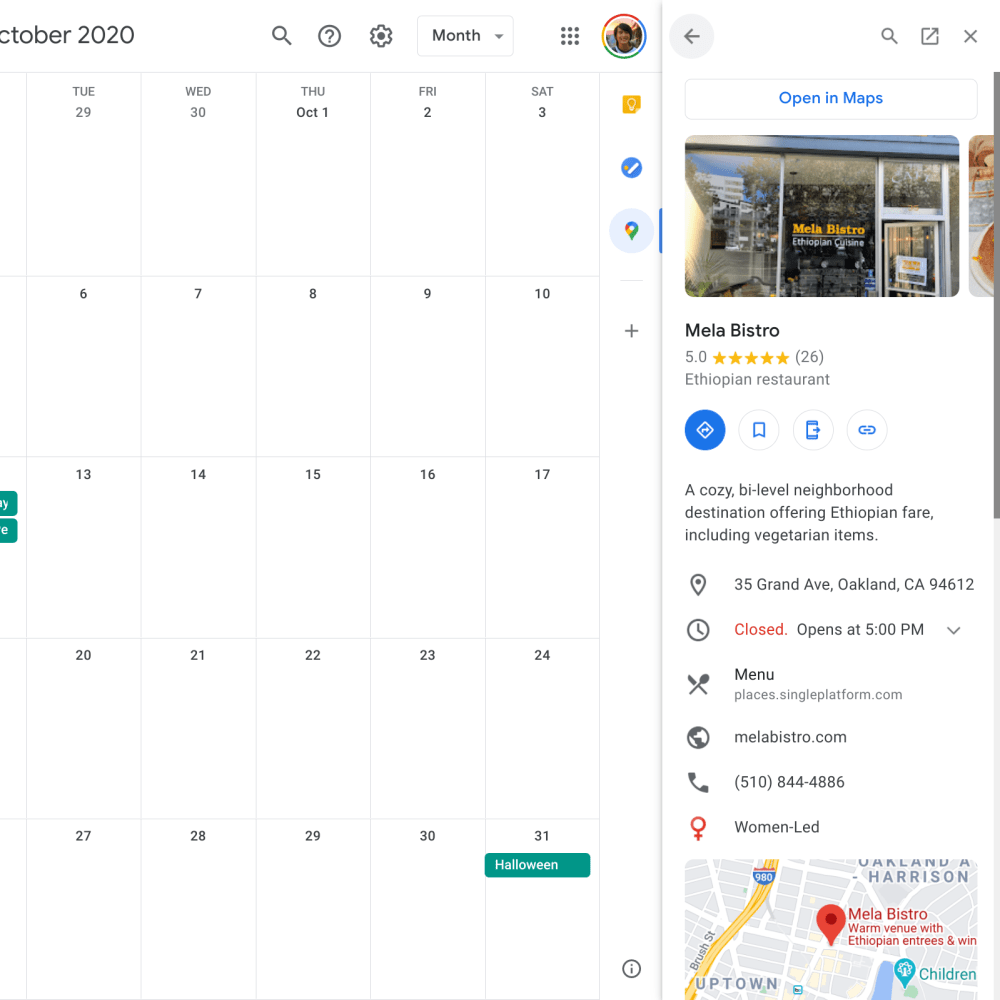
Task: Save Mela Bistro with the bookmark icon
Action: pos(759,430)
